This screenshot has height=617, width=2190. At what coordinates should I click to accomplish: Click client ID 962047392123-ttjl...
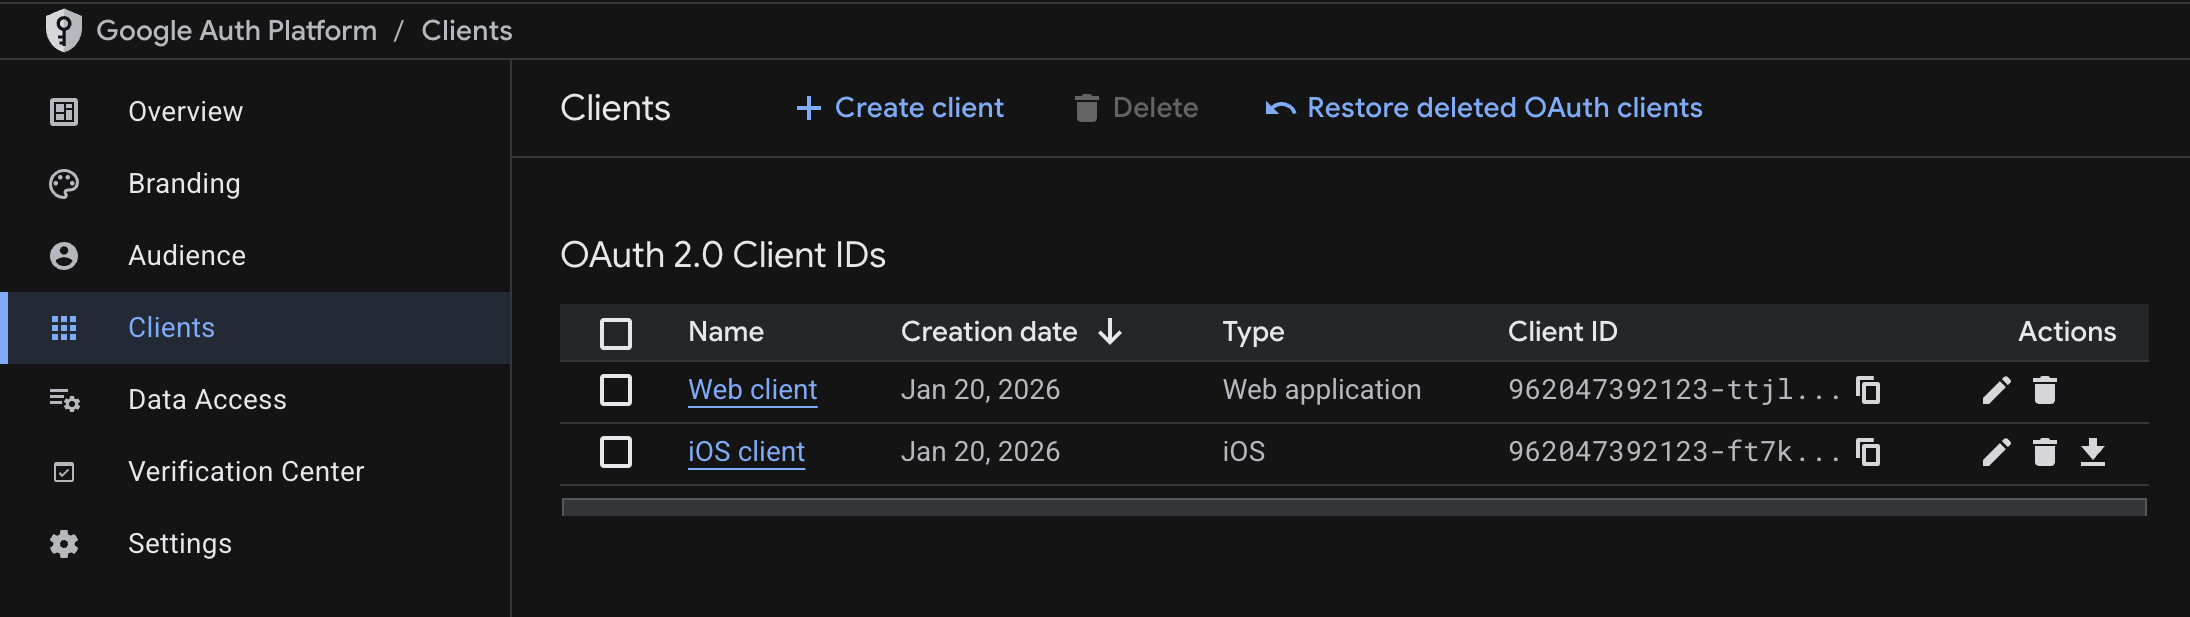pos(1674,390)
